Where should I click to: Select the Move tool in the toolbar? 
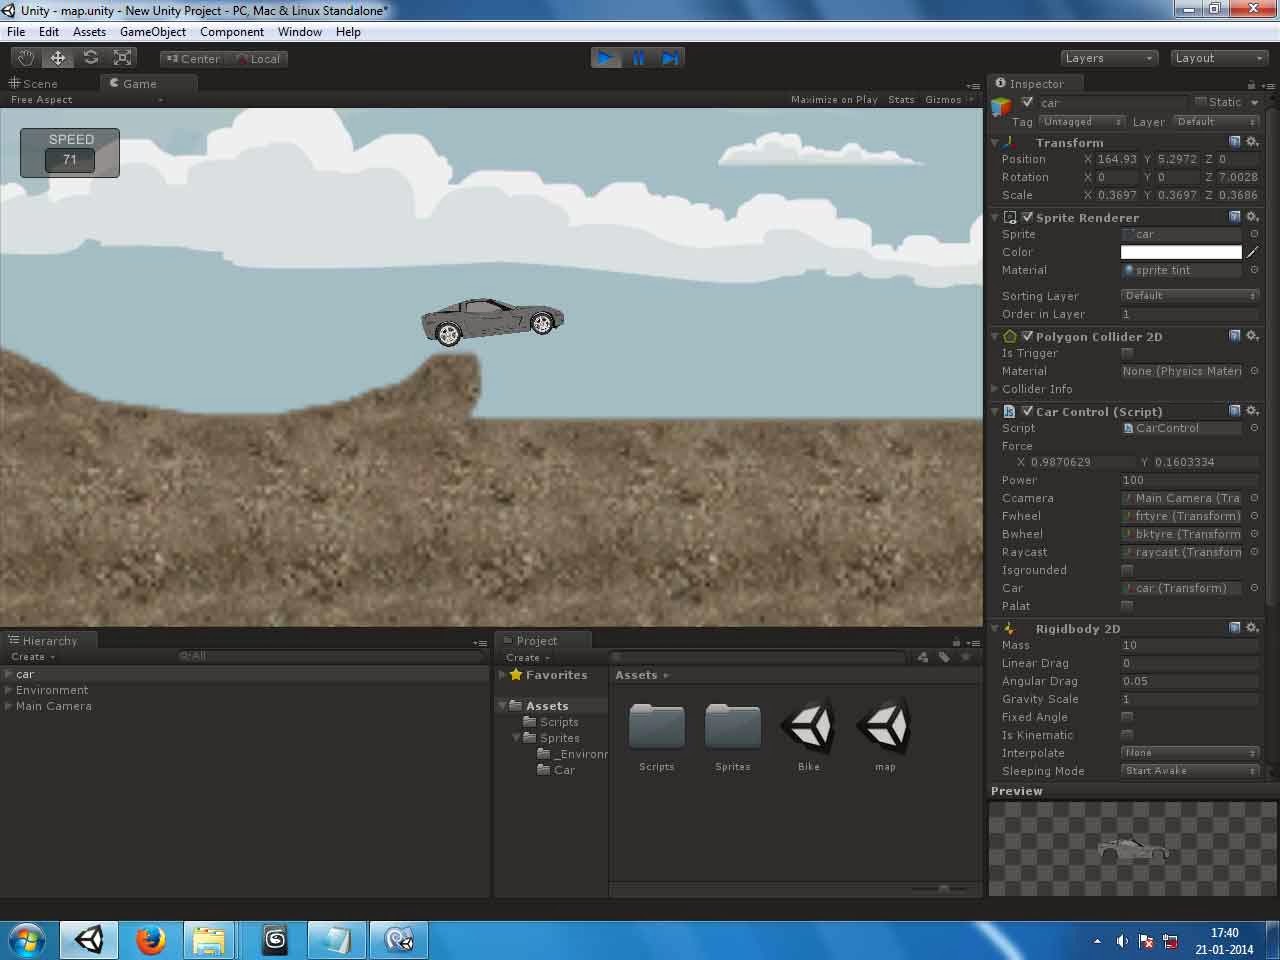point(57,57)
